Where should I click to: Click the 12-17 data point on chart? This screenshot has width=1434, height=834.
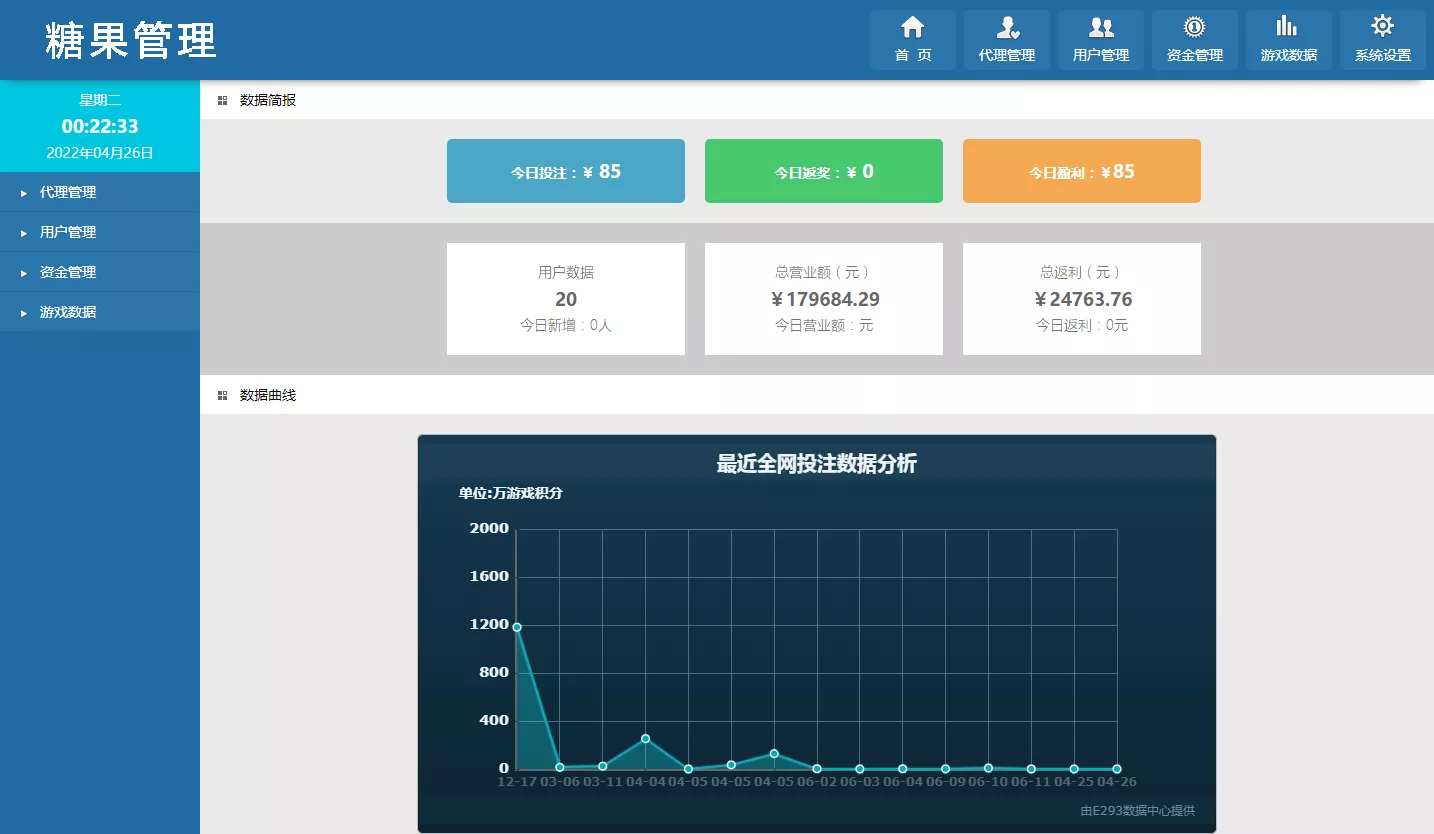click(517, 627)
